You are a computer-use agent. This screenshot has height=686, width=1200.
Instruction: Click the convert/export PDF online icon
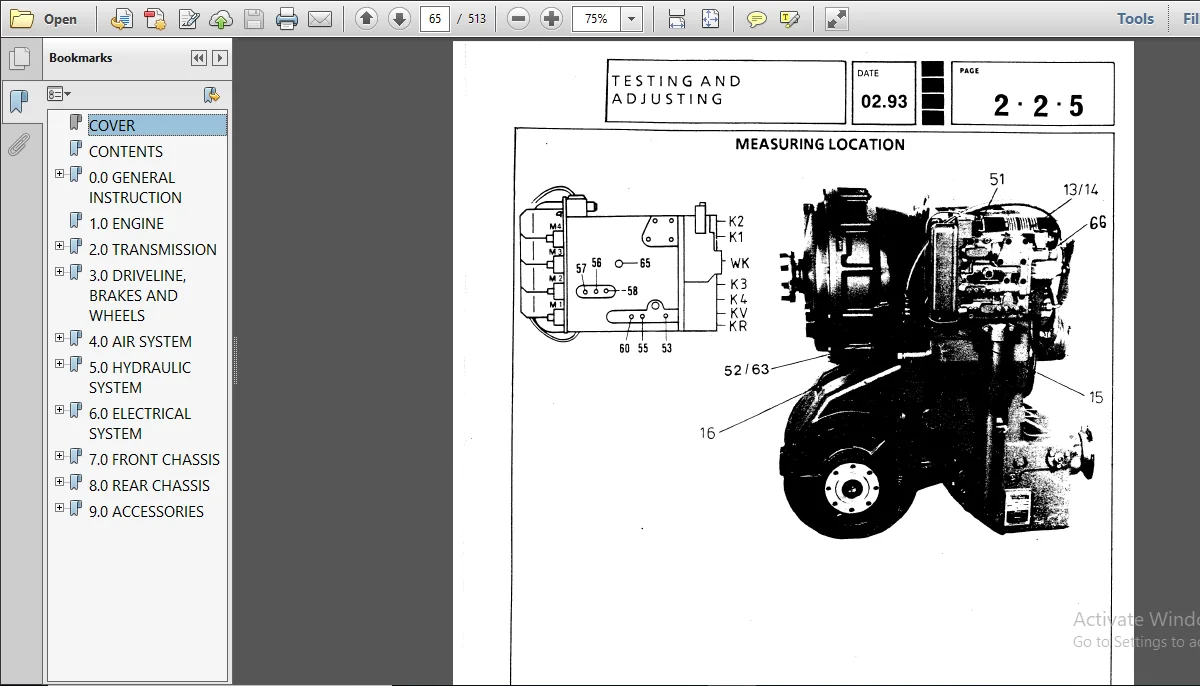click(122, 18)
